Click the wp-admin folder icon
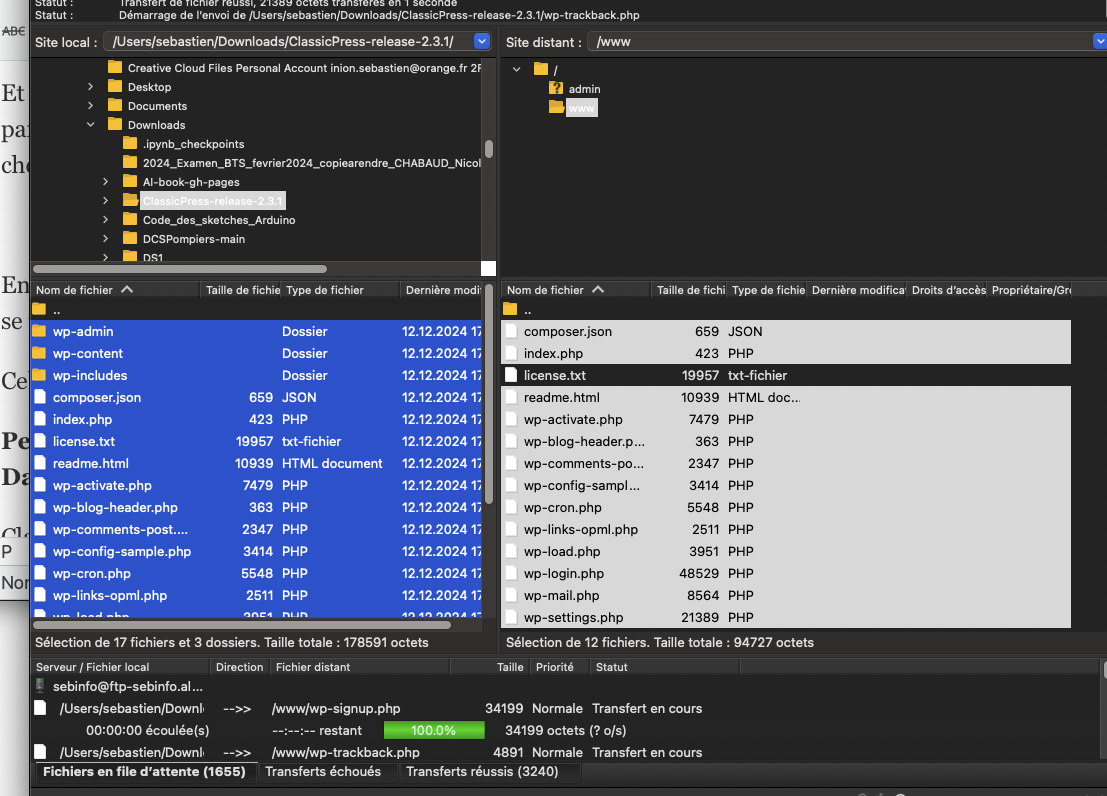 coord(40,331)
